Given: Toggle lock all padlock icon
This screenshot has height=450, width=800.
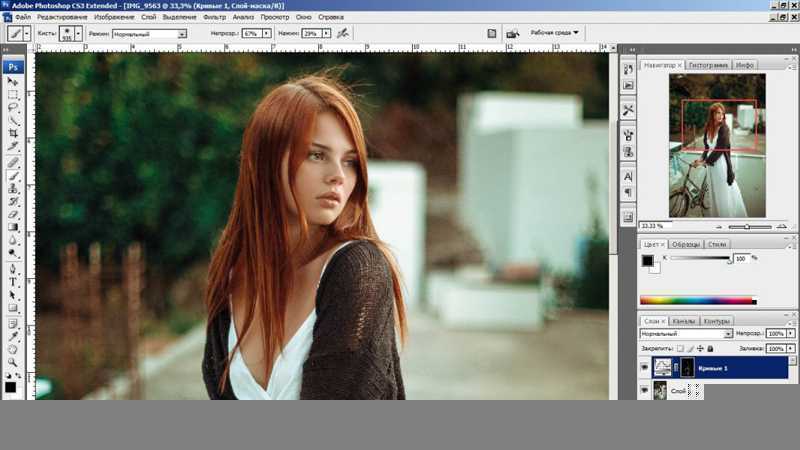Looking at the screenshot, I should [x=710, y=348].
